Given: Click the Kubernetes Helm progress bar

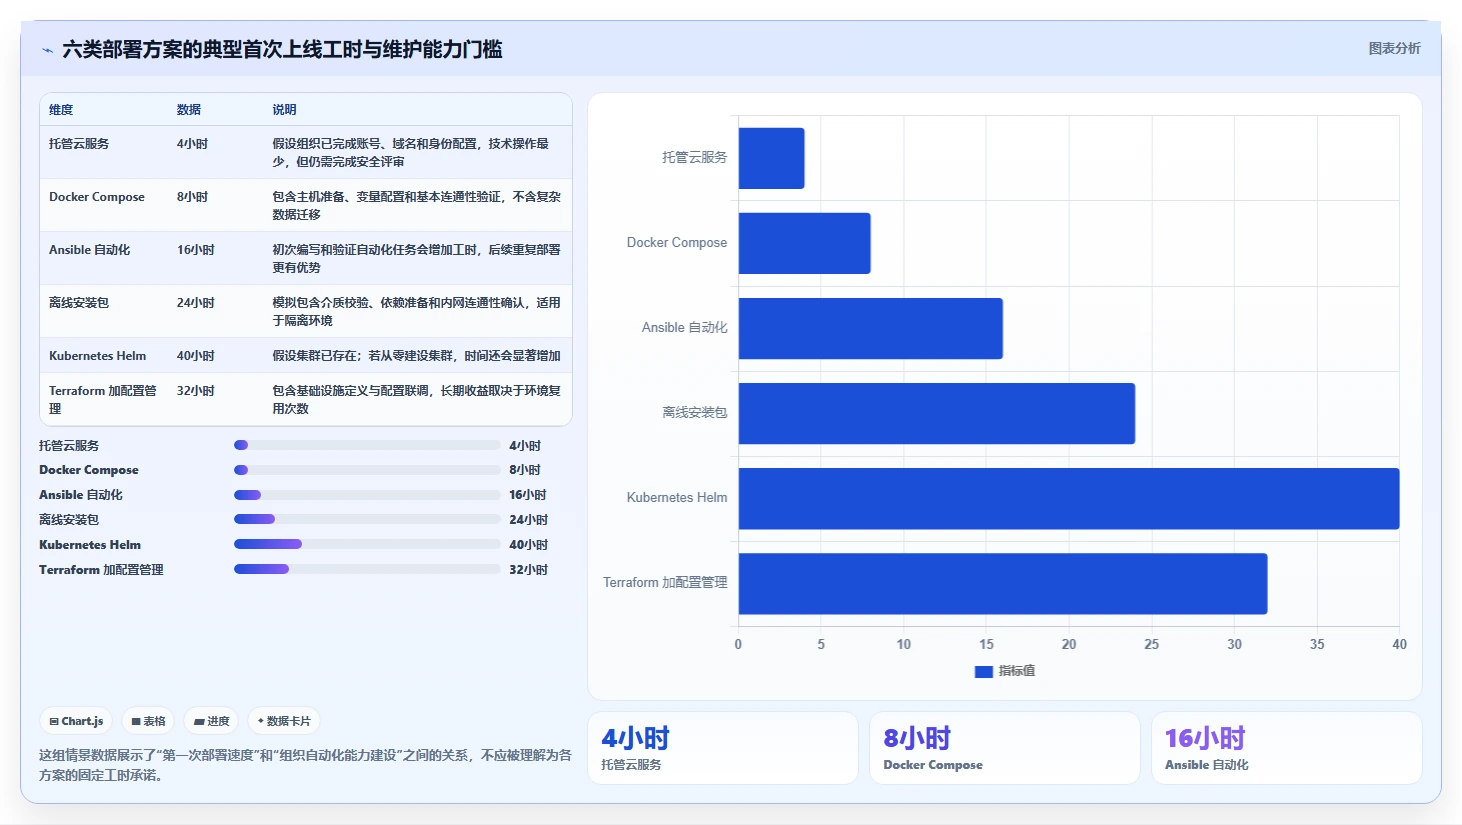Looking at the screenshot, I should point(367,544).
